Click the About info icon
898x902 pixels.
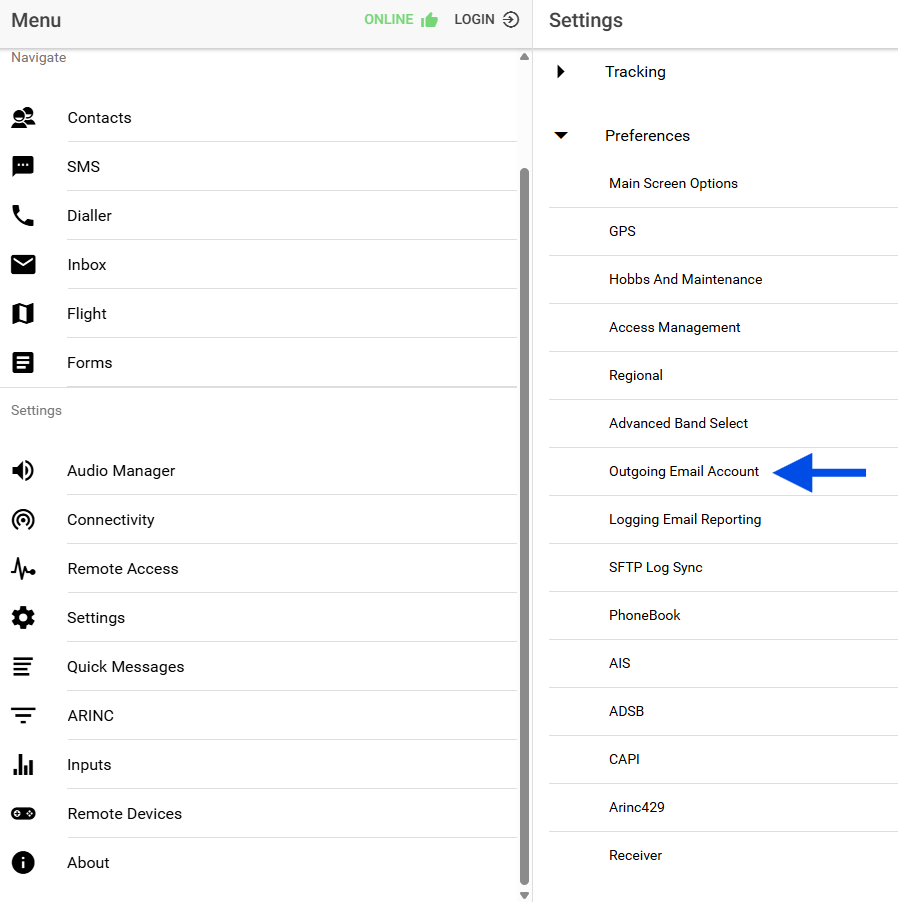tap(23, 863)
